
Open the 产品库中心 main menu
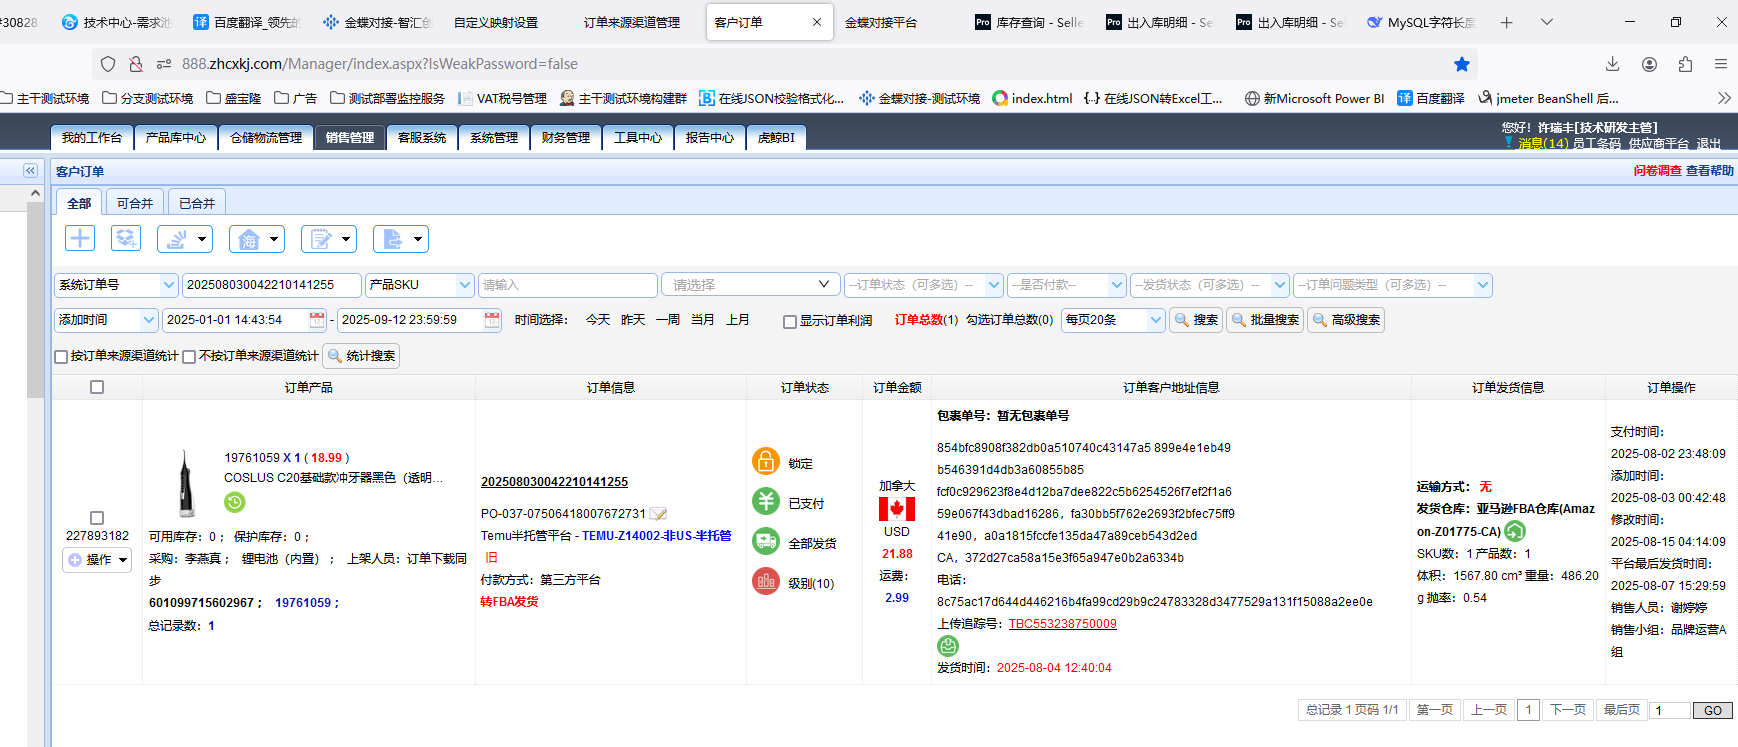[176, 138]
